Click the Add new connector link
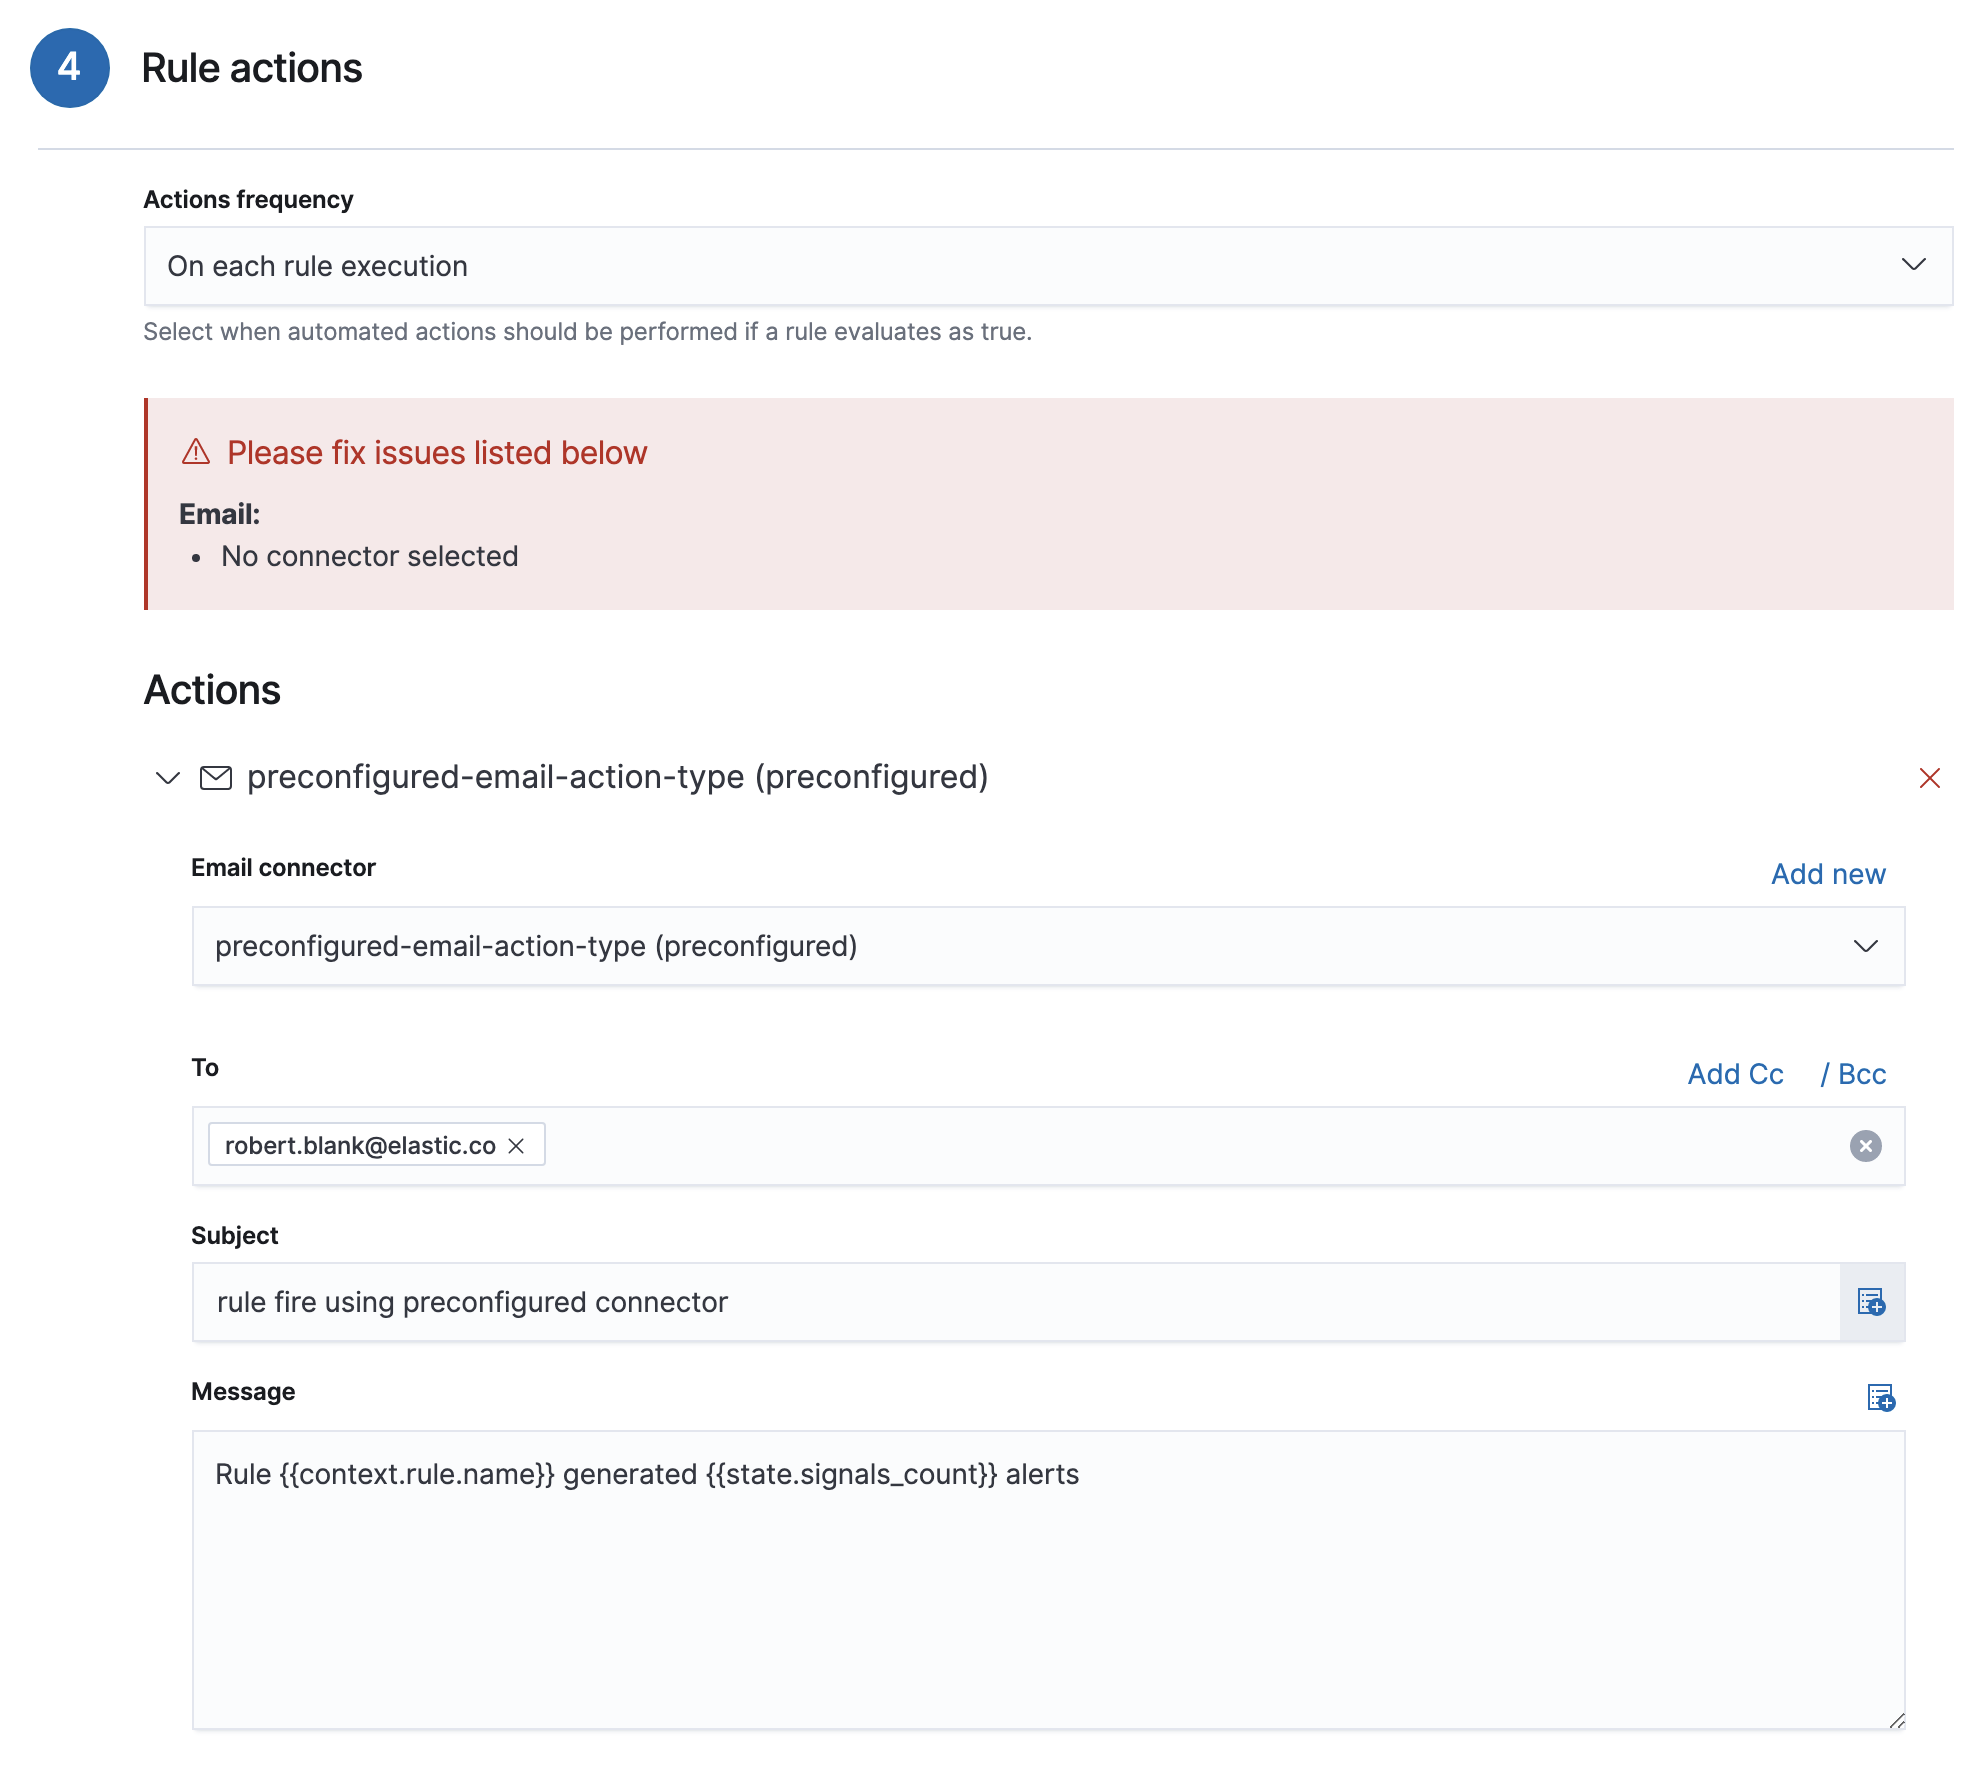The width and height of the screenshot is (1970, 1782). 1828,874
